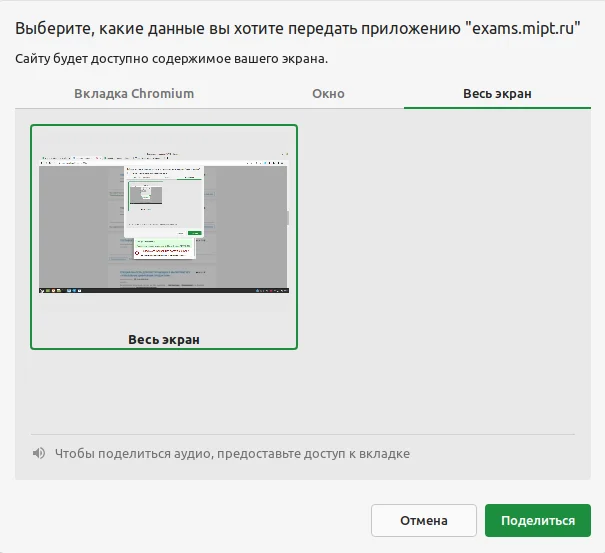
Task: Click the 'Весь экран' caption under thumbnail
Action: [x=164, y=340]
